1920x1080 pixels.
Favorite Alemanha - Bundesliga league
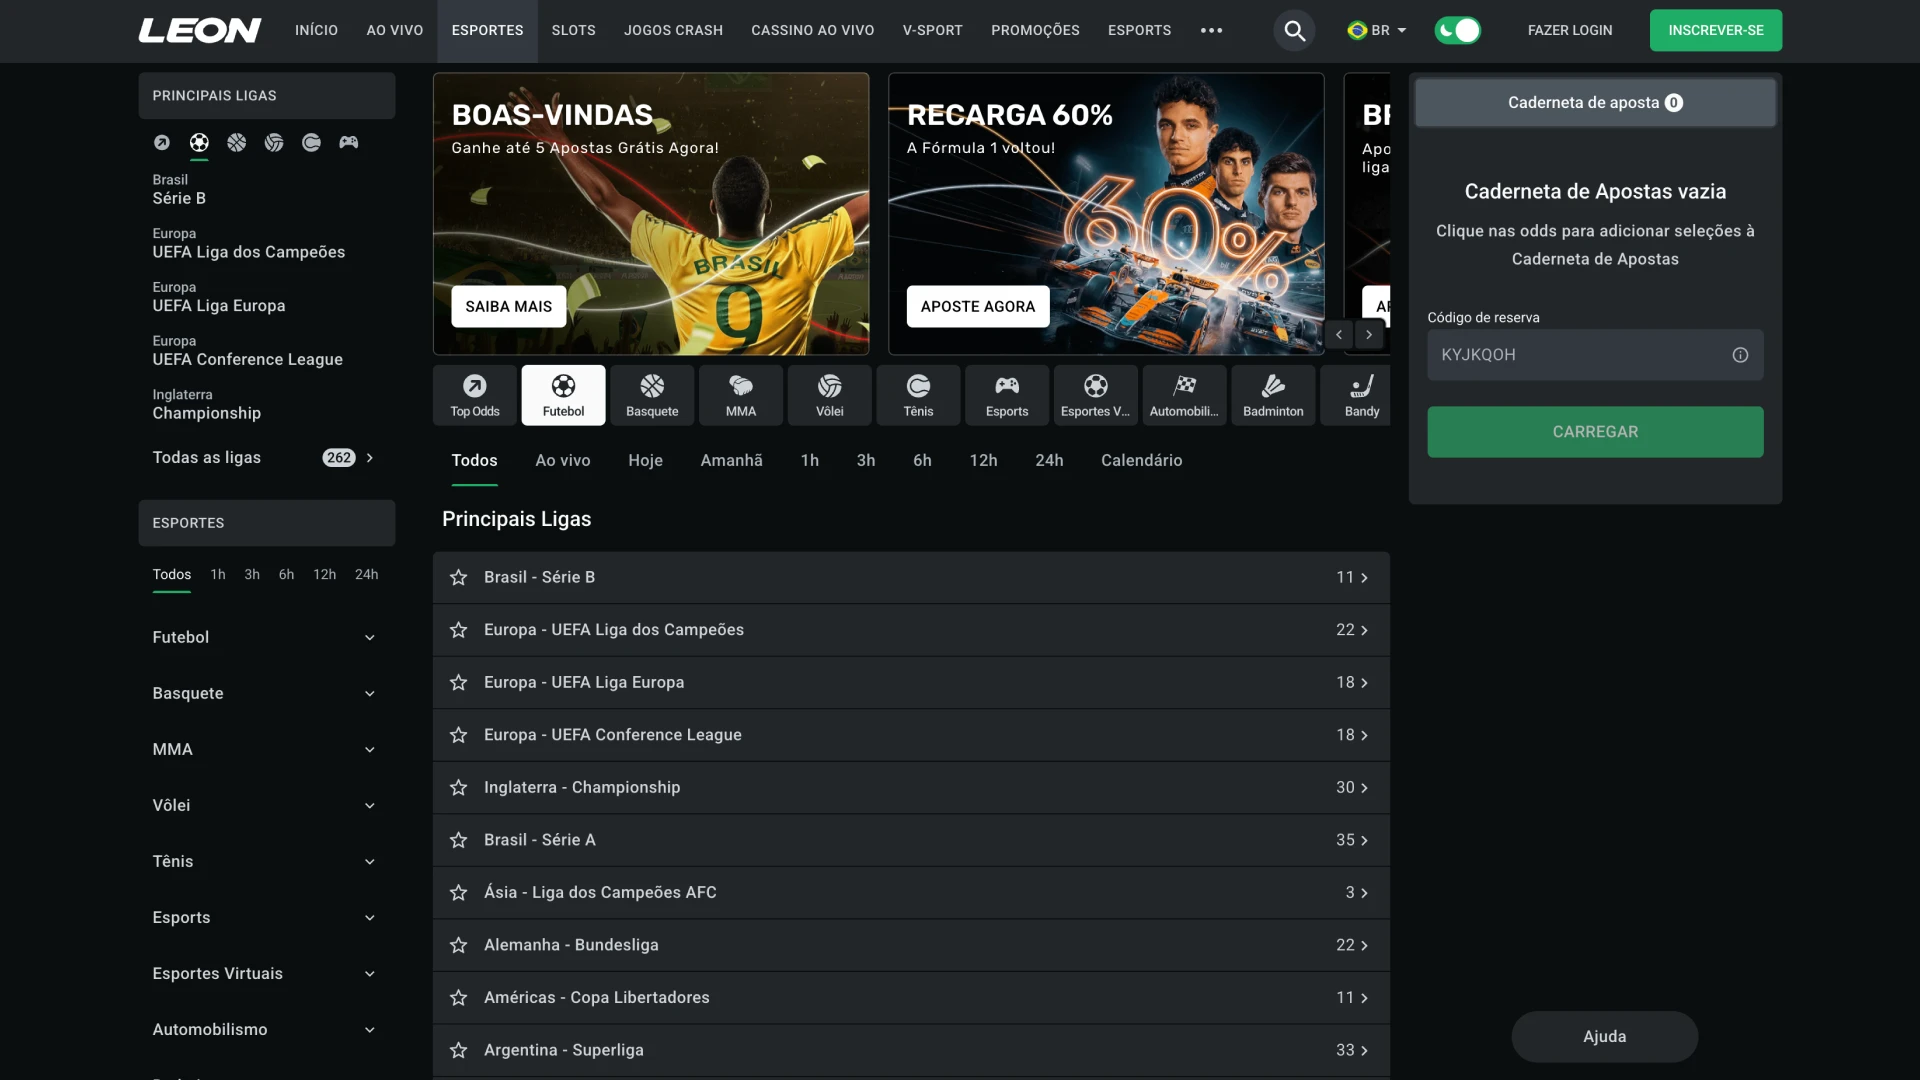point(459,945)
